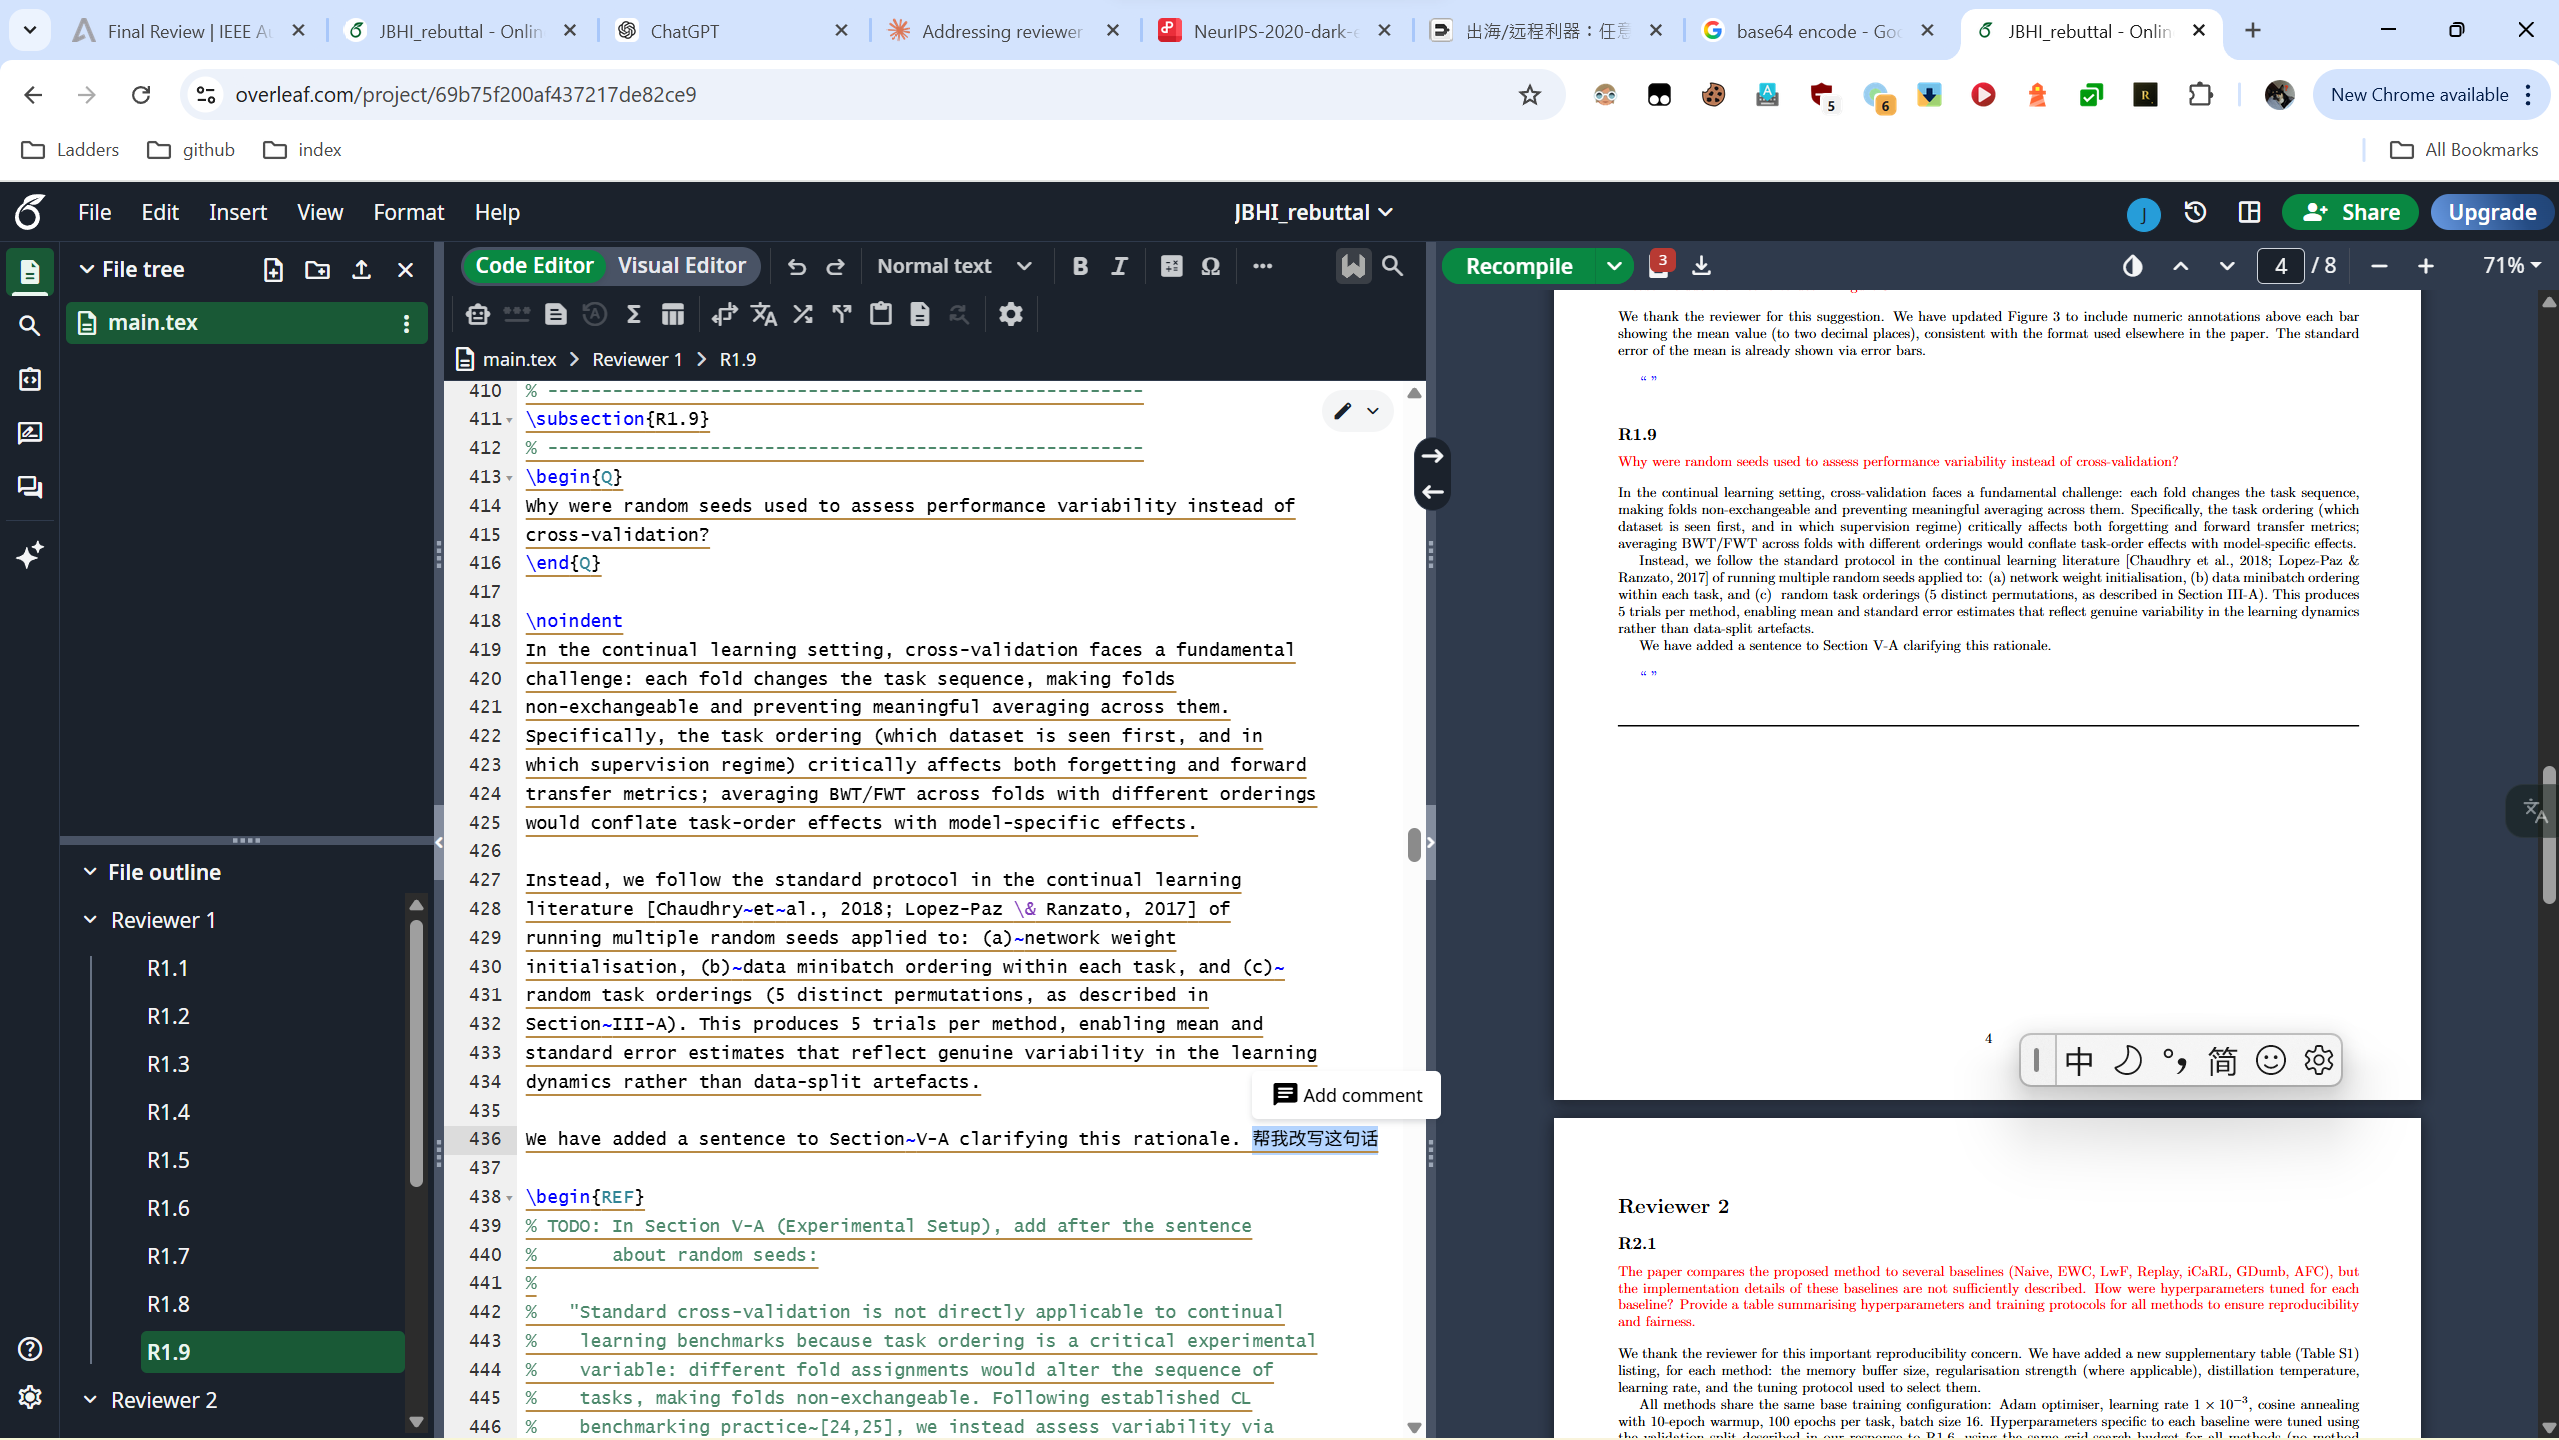Image resolution: width=2559 pixels, height=1440 pixels.
Task: Open the review comments sidebar icon
Action: click(30, 433)
